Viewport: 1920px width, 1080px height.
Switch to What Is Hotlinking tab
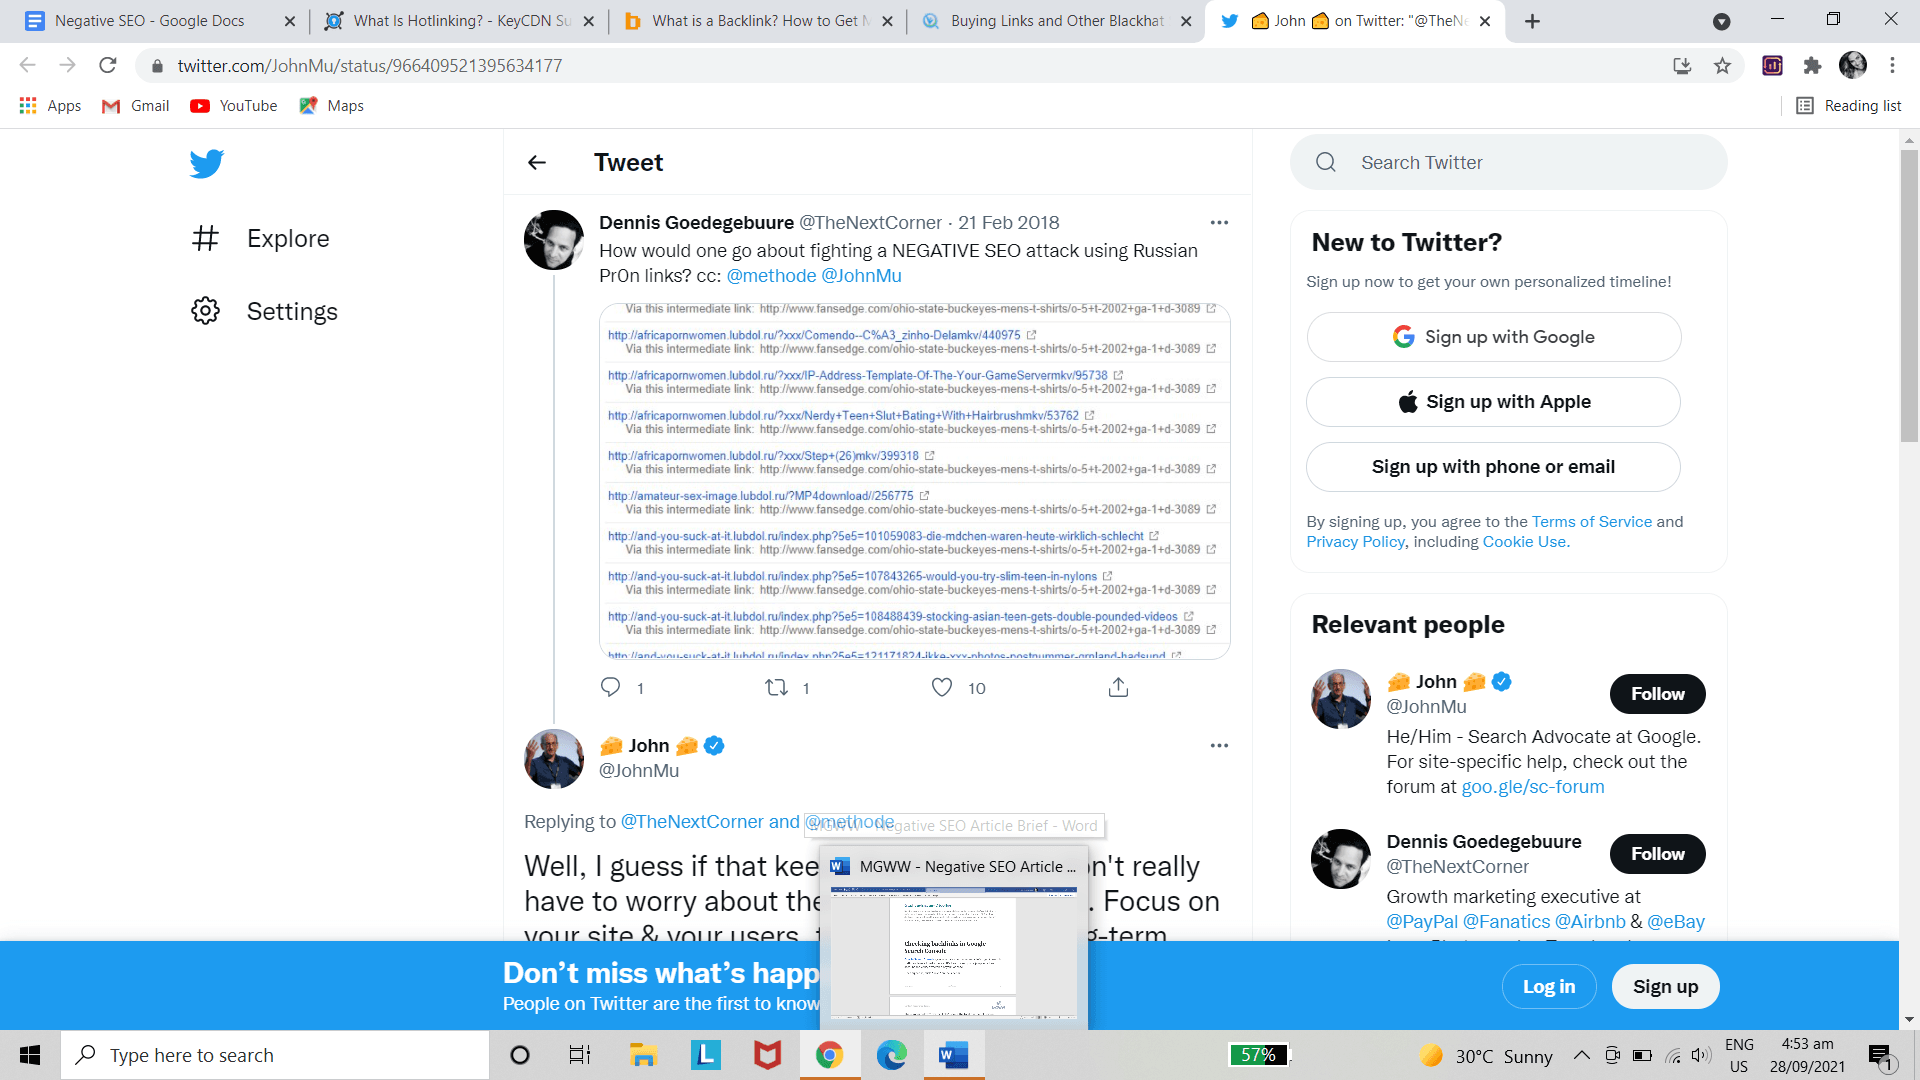coord(460,21)
